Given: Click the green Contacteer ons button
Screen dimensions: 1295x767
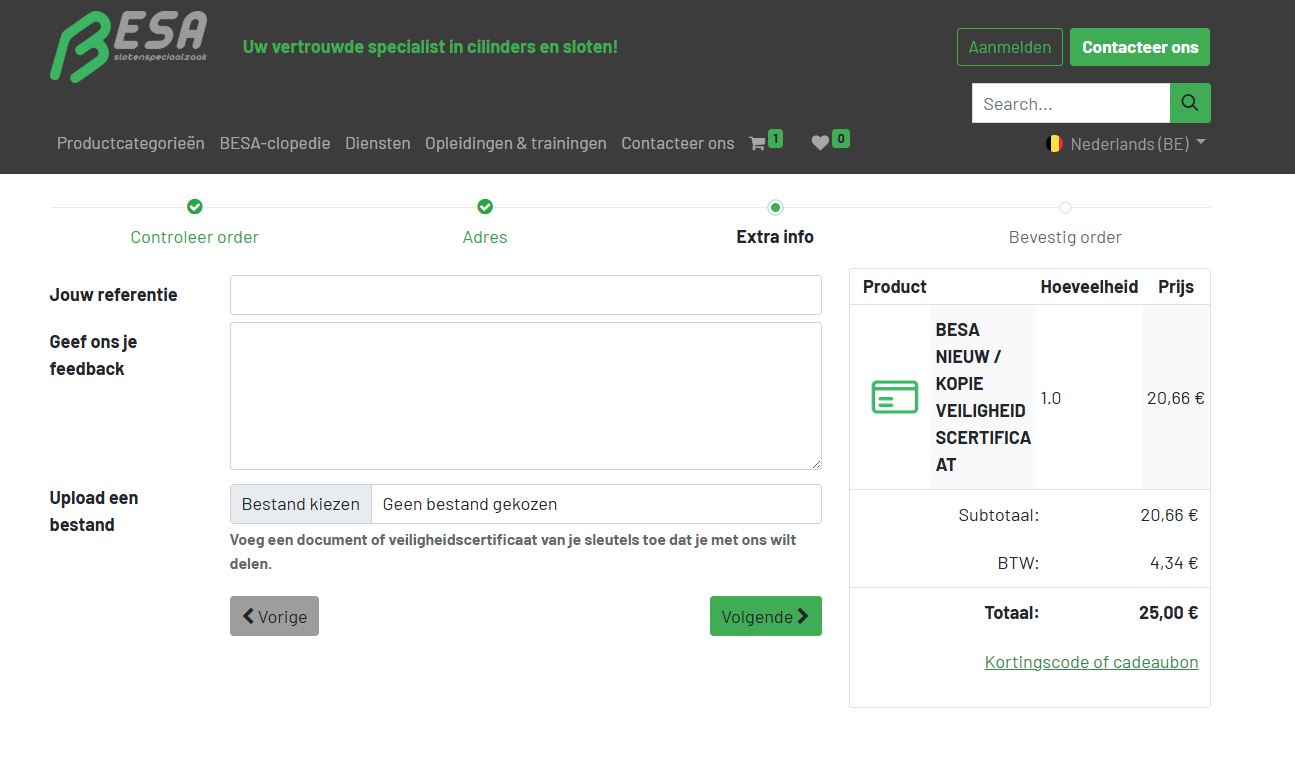Looking at the screenshot, I should [1139, 47].
